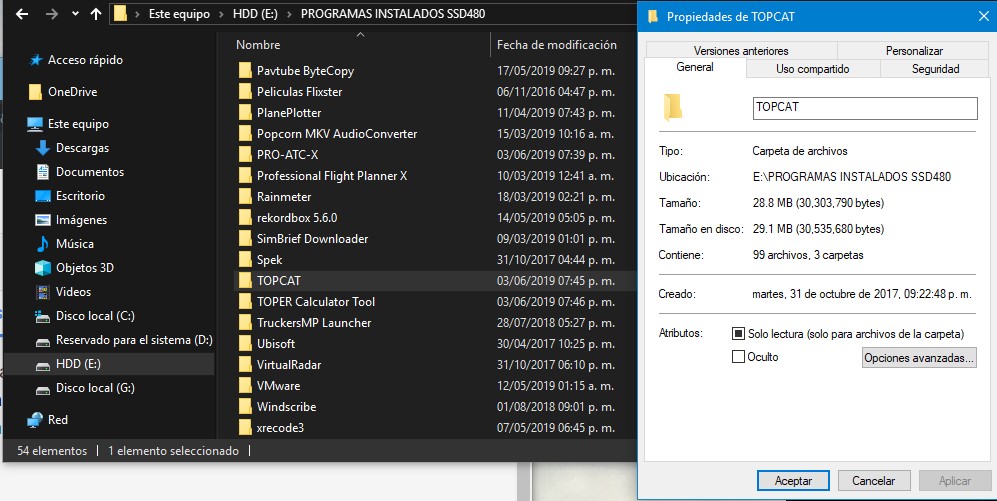997x501 pixels.
Task: Open Objetos 3D cube icon
Action: [x=43, y=268]
